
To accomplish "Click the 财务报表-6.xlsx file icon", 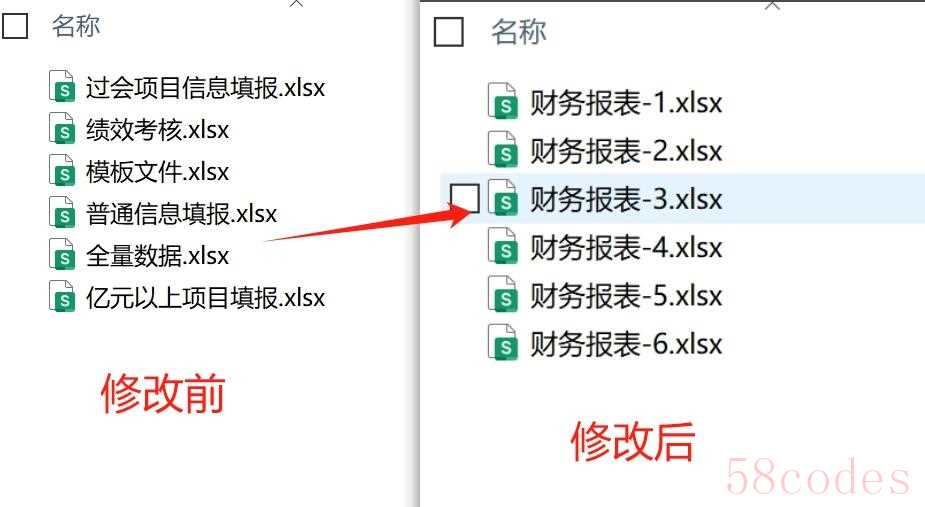I will coord(503,342).
